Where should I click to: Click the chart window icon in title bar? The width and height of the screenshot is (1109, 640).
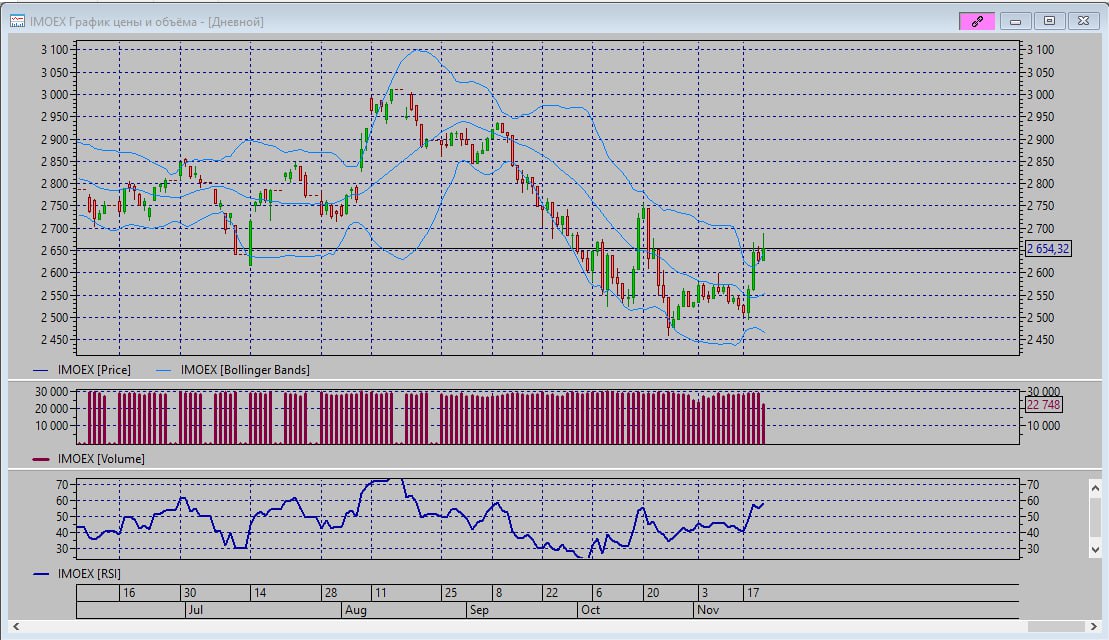(x=17, y=21)
